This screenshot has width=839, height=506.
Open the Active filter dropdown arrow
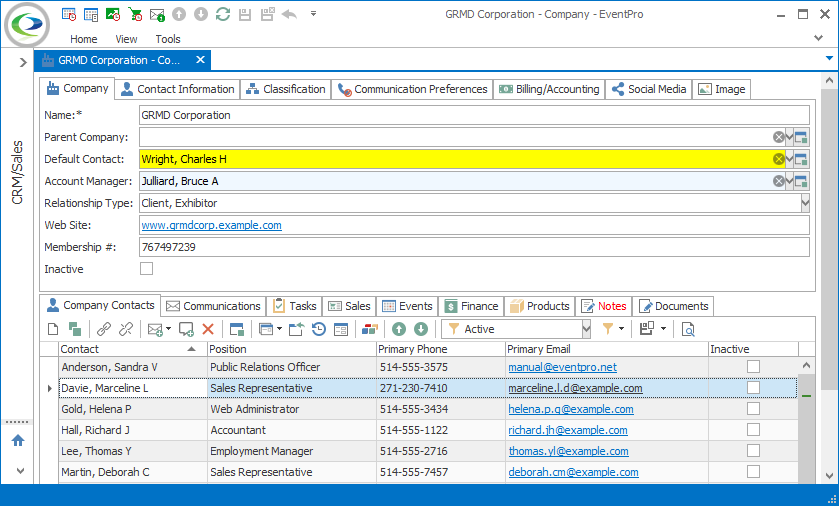pyautogui.click(x=586, y=329)
